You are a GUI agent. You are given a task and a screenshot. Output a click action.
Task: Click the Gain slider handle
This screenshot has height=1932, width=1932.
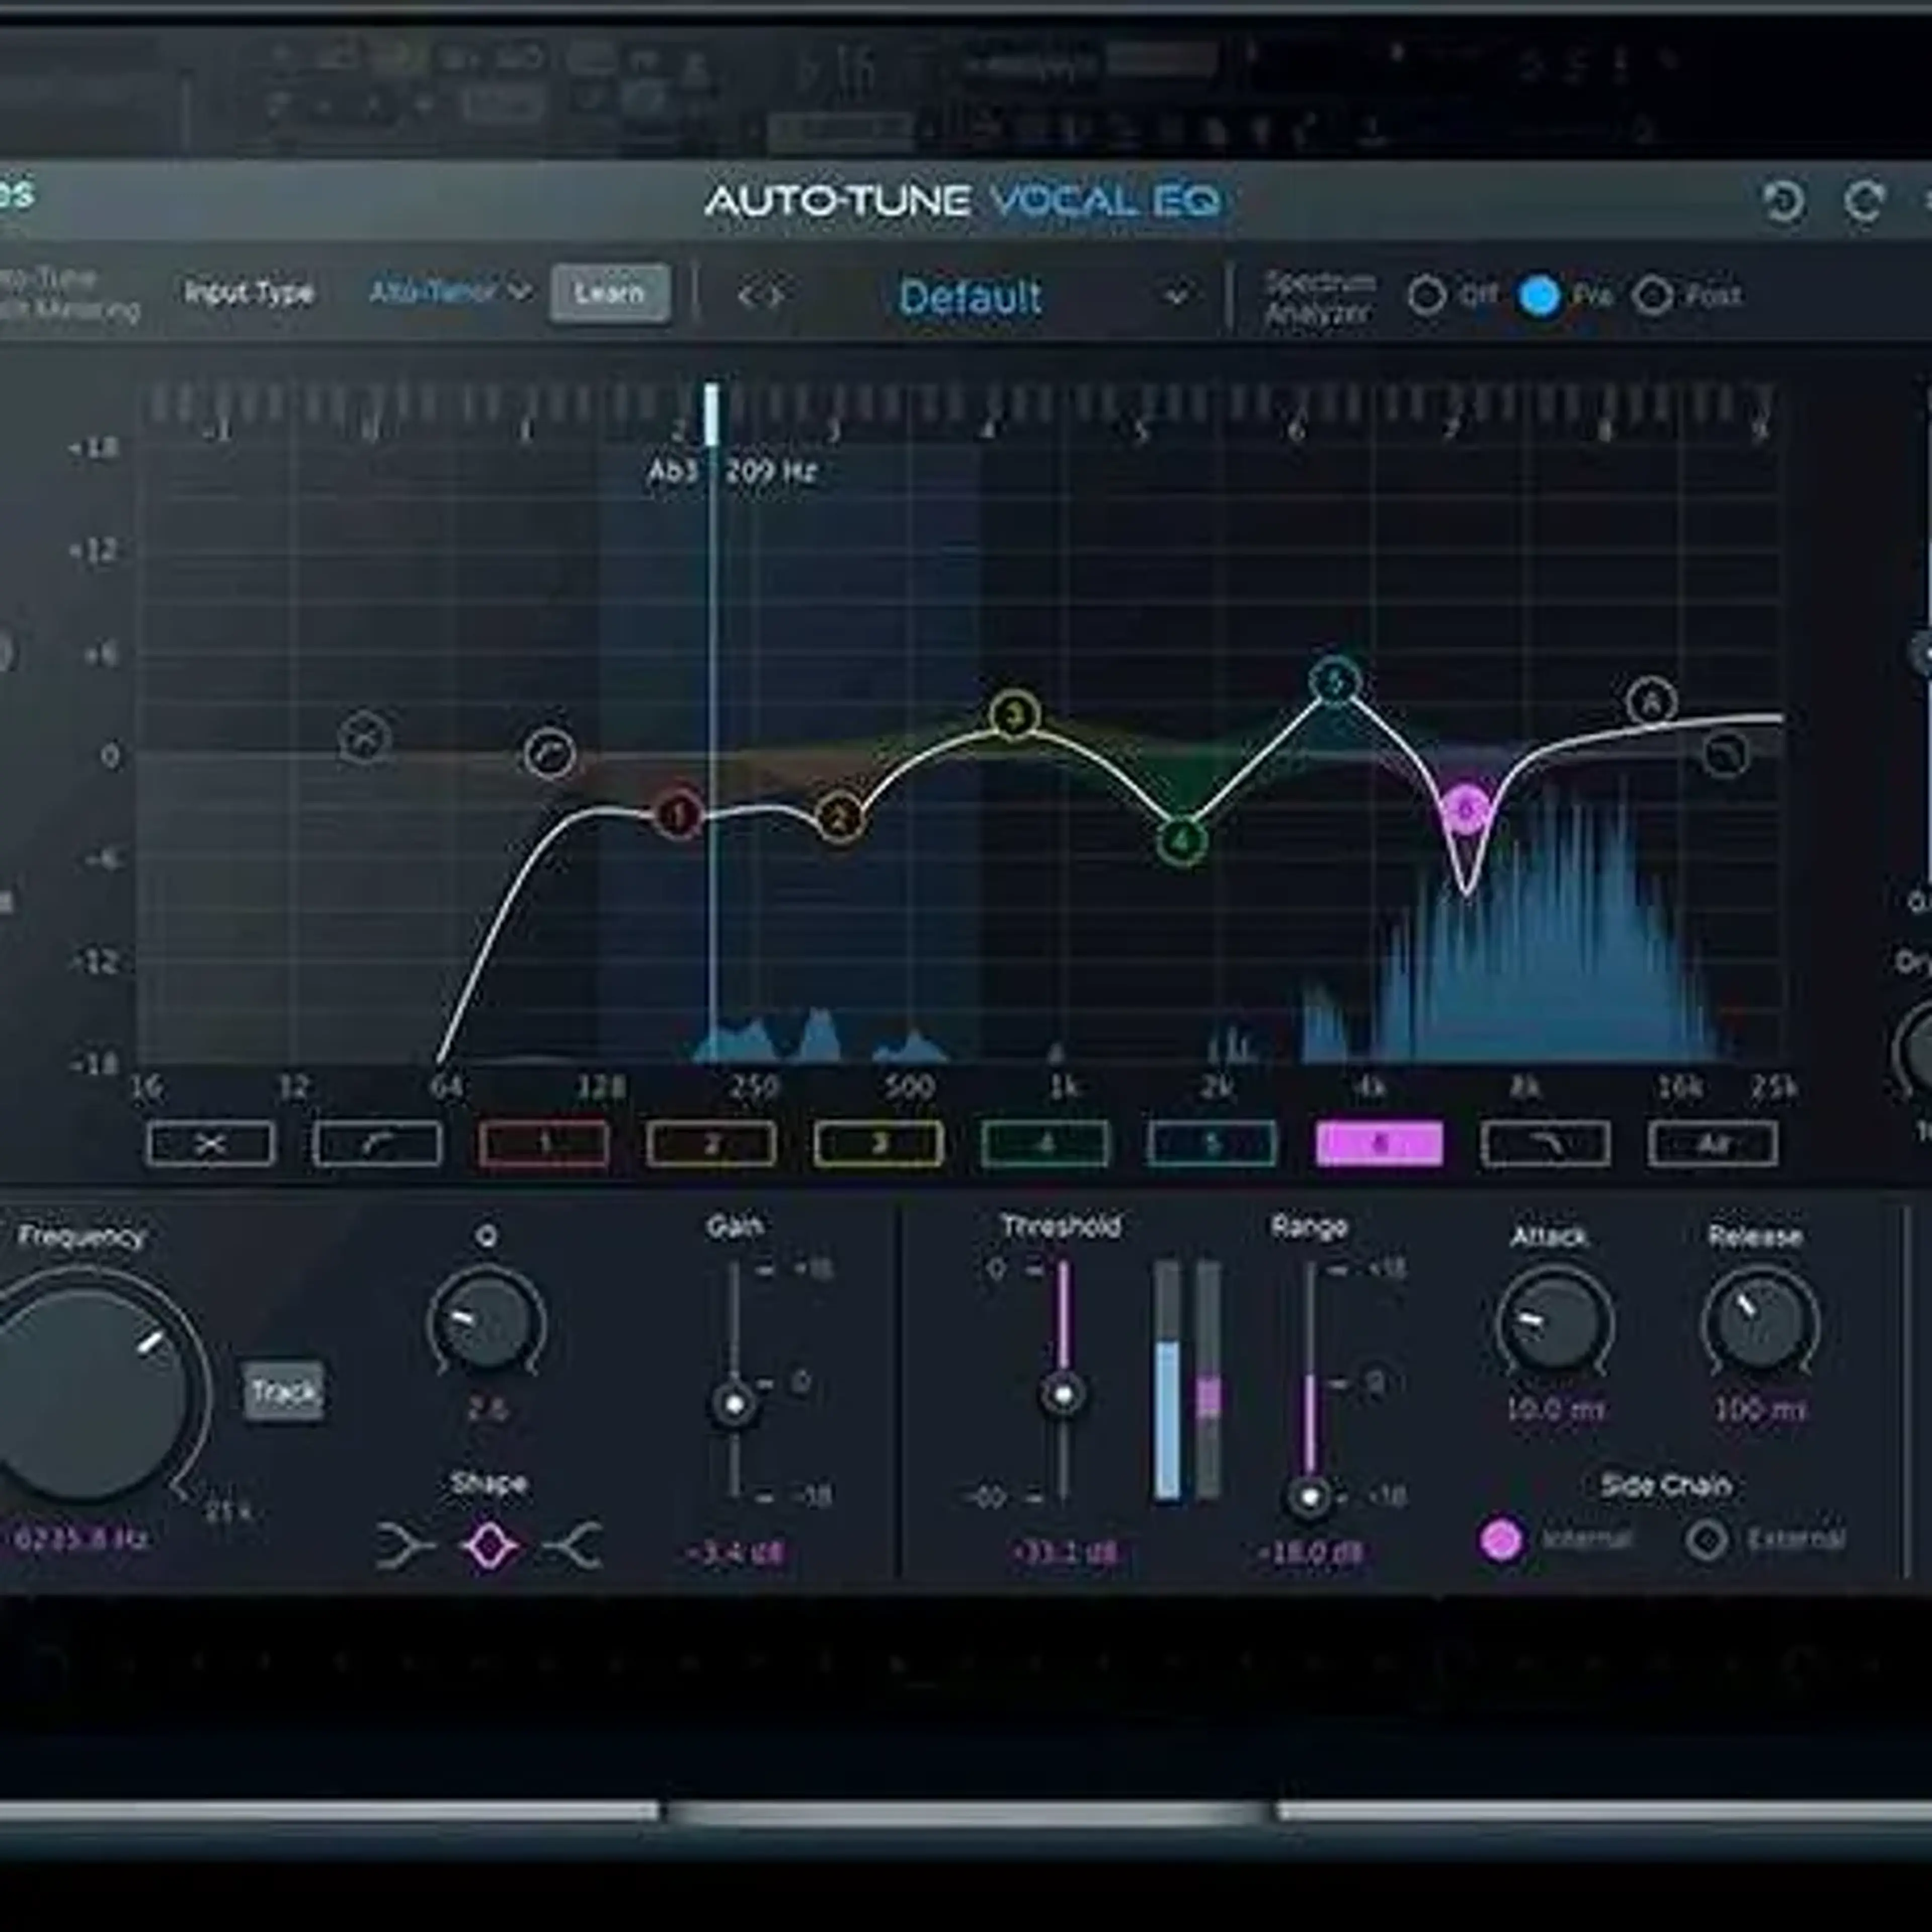734,1404
